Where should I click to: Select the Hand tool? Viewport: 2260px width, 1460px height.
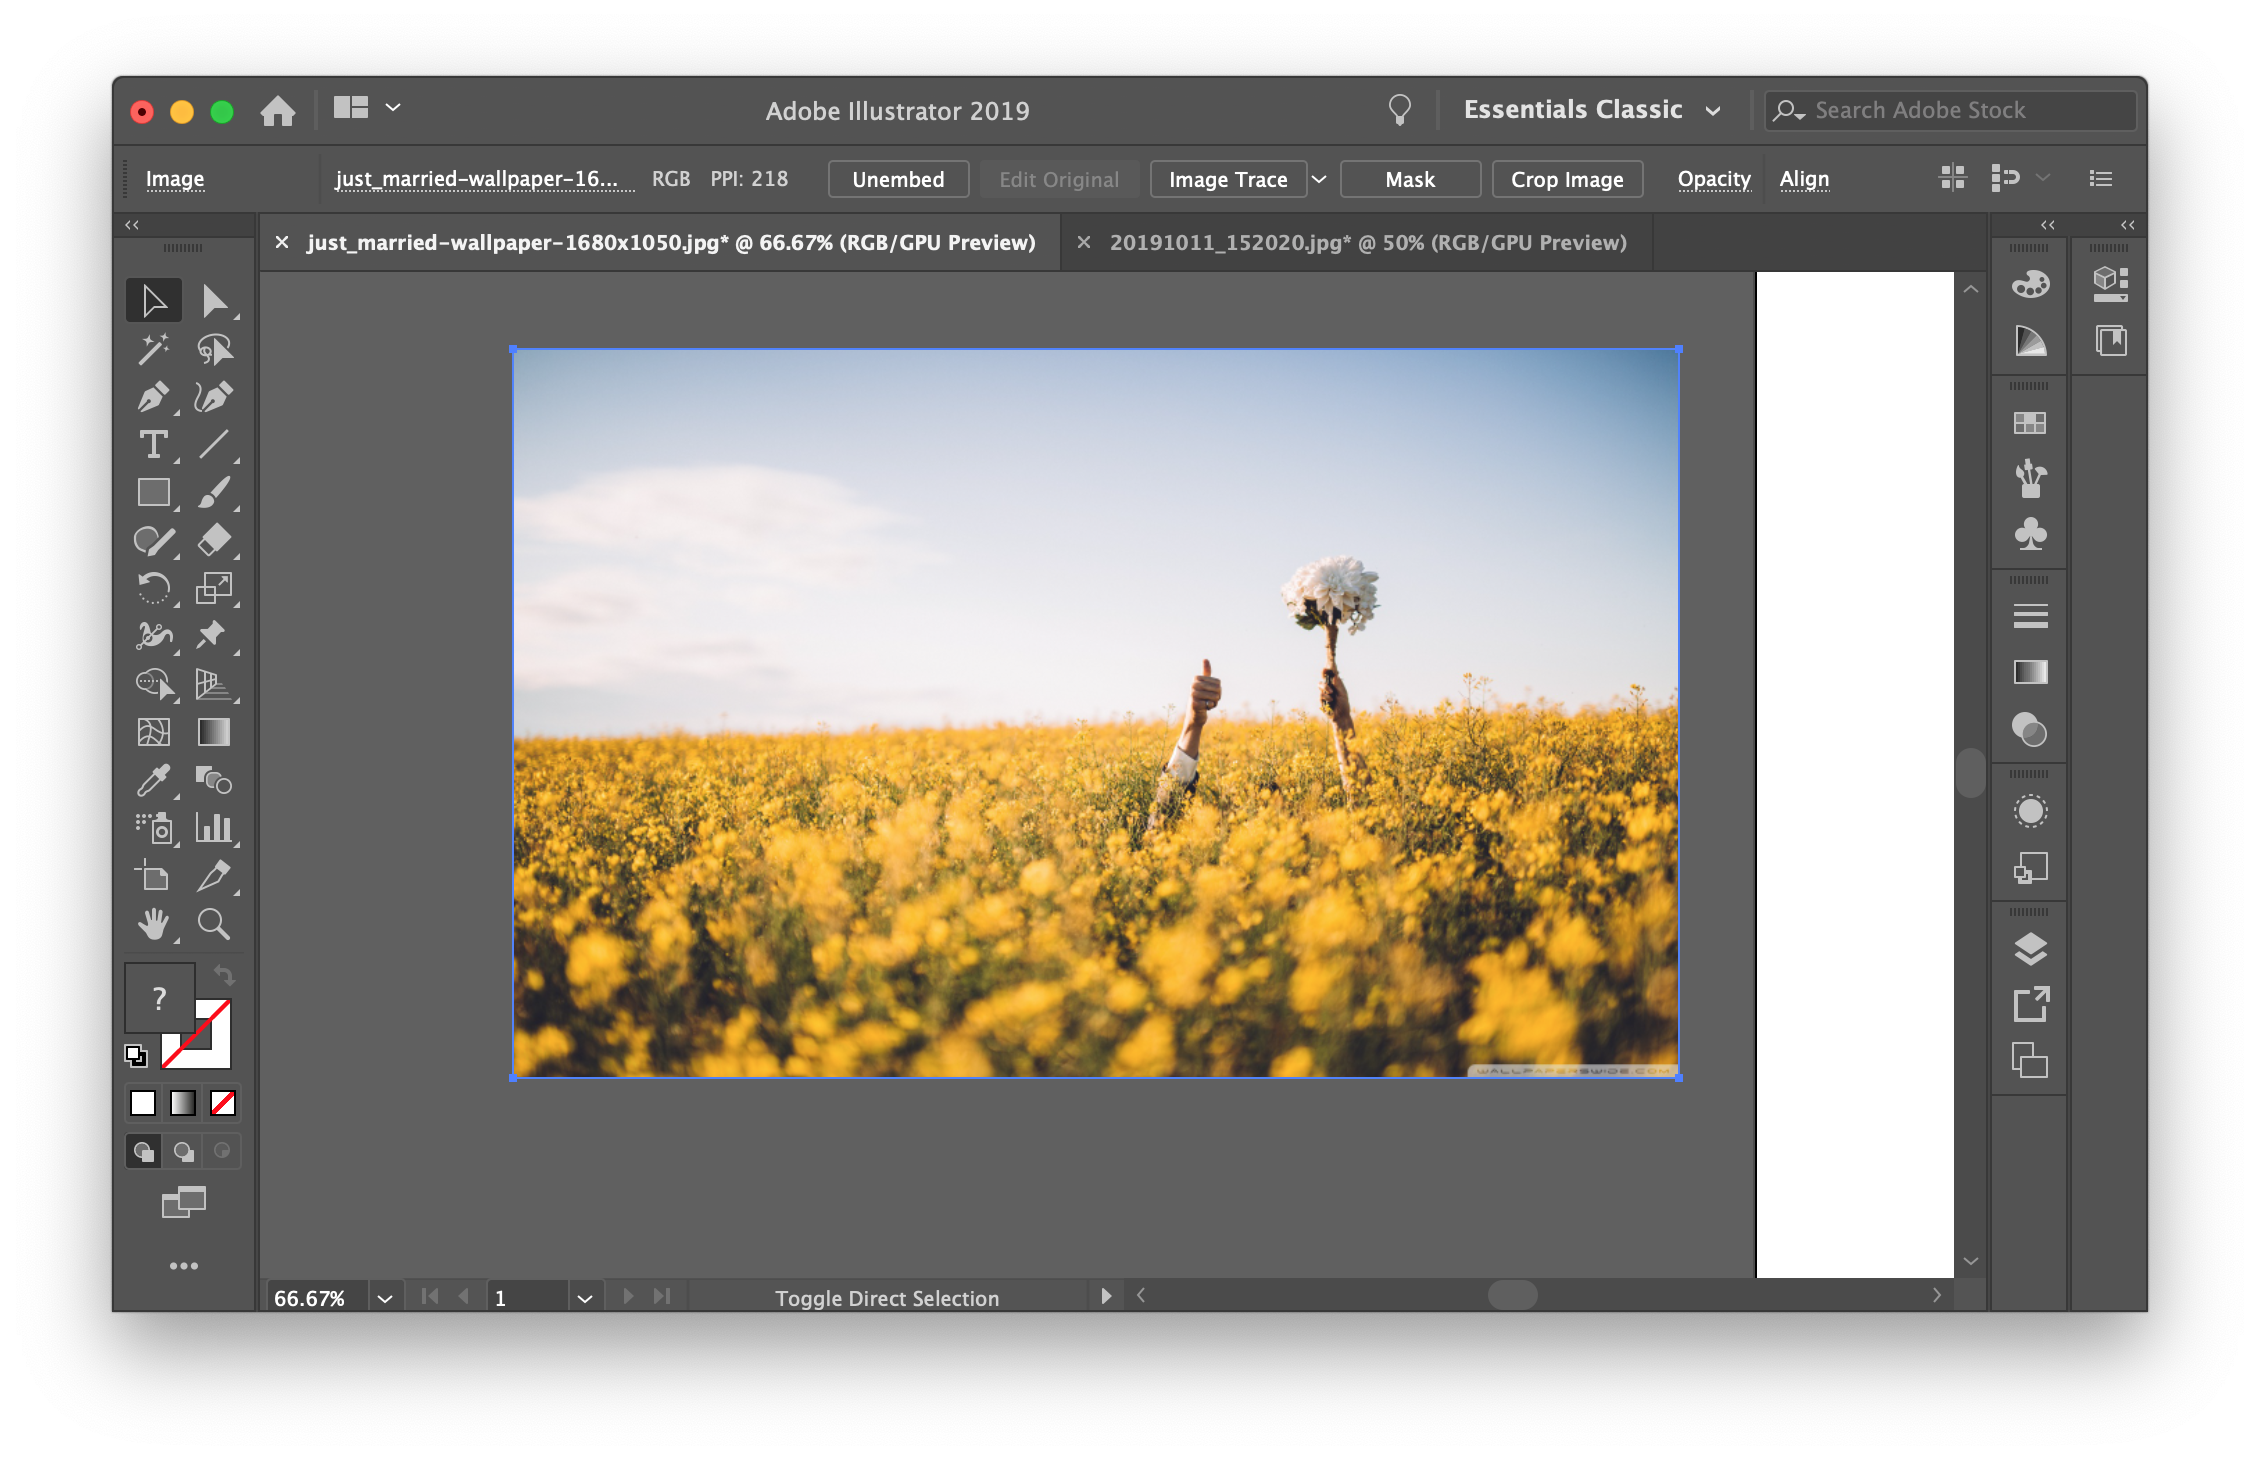152,924
